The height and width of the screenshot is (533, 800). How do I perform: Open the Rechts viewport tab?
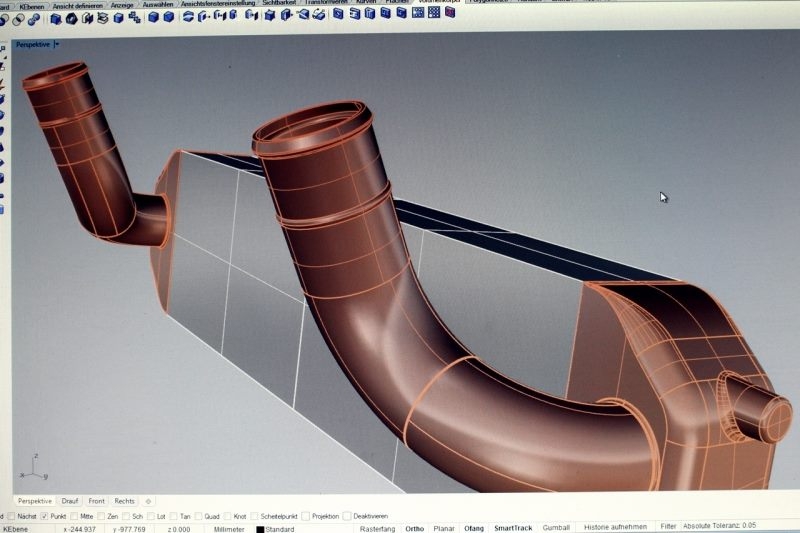(x=124, y=501)
